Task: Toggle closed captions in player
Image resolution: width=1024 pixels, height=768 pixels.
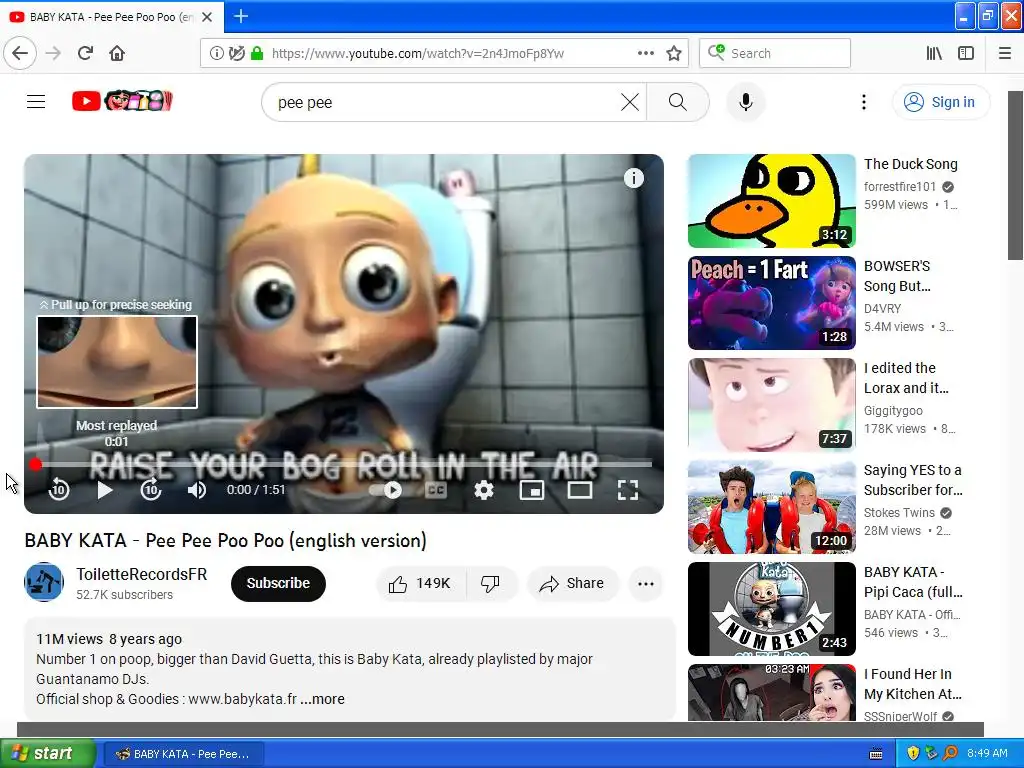Action: pos(436,490)
